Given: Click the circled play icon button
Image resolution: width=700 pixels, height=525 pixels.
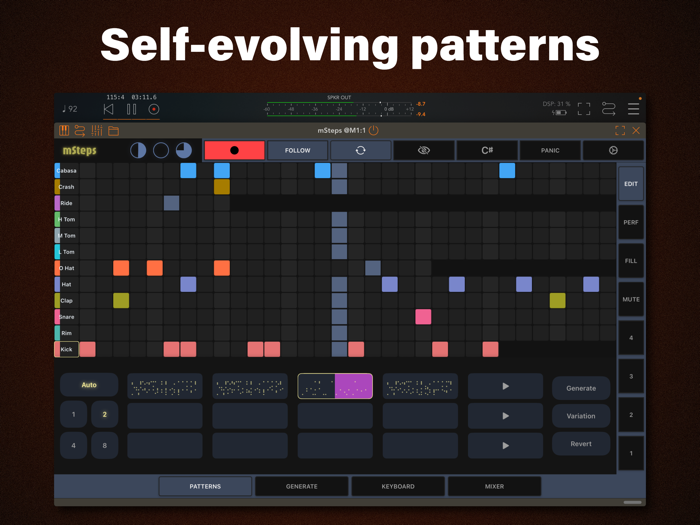Looking at the screenshot, I should tap(613, 150).
